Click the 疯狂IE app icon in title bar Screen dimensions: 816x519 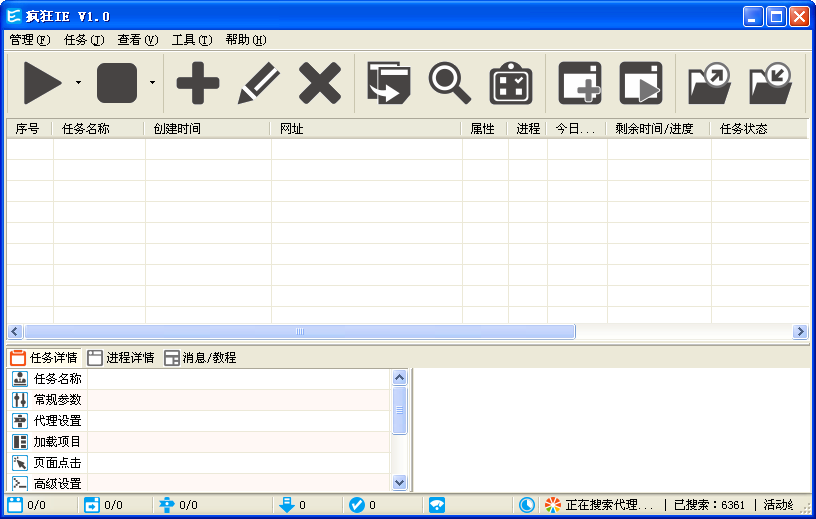click(x=14, y=16)
